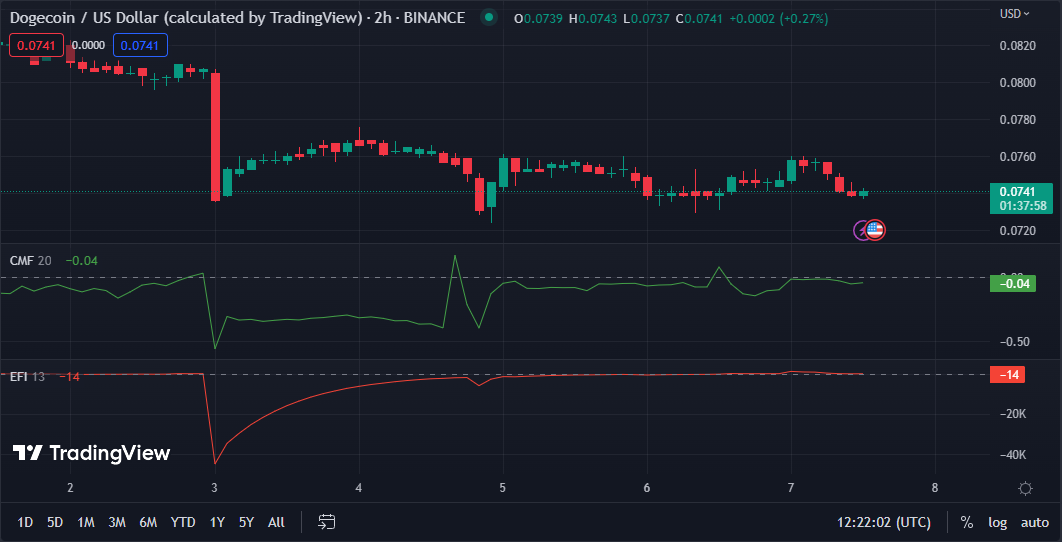Open the date range calendar icon
Viewport: 1062px width, 542px height.
pos(327,522)
